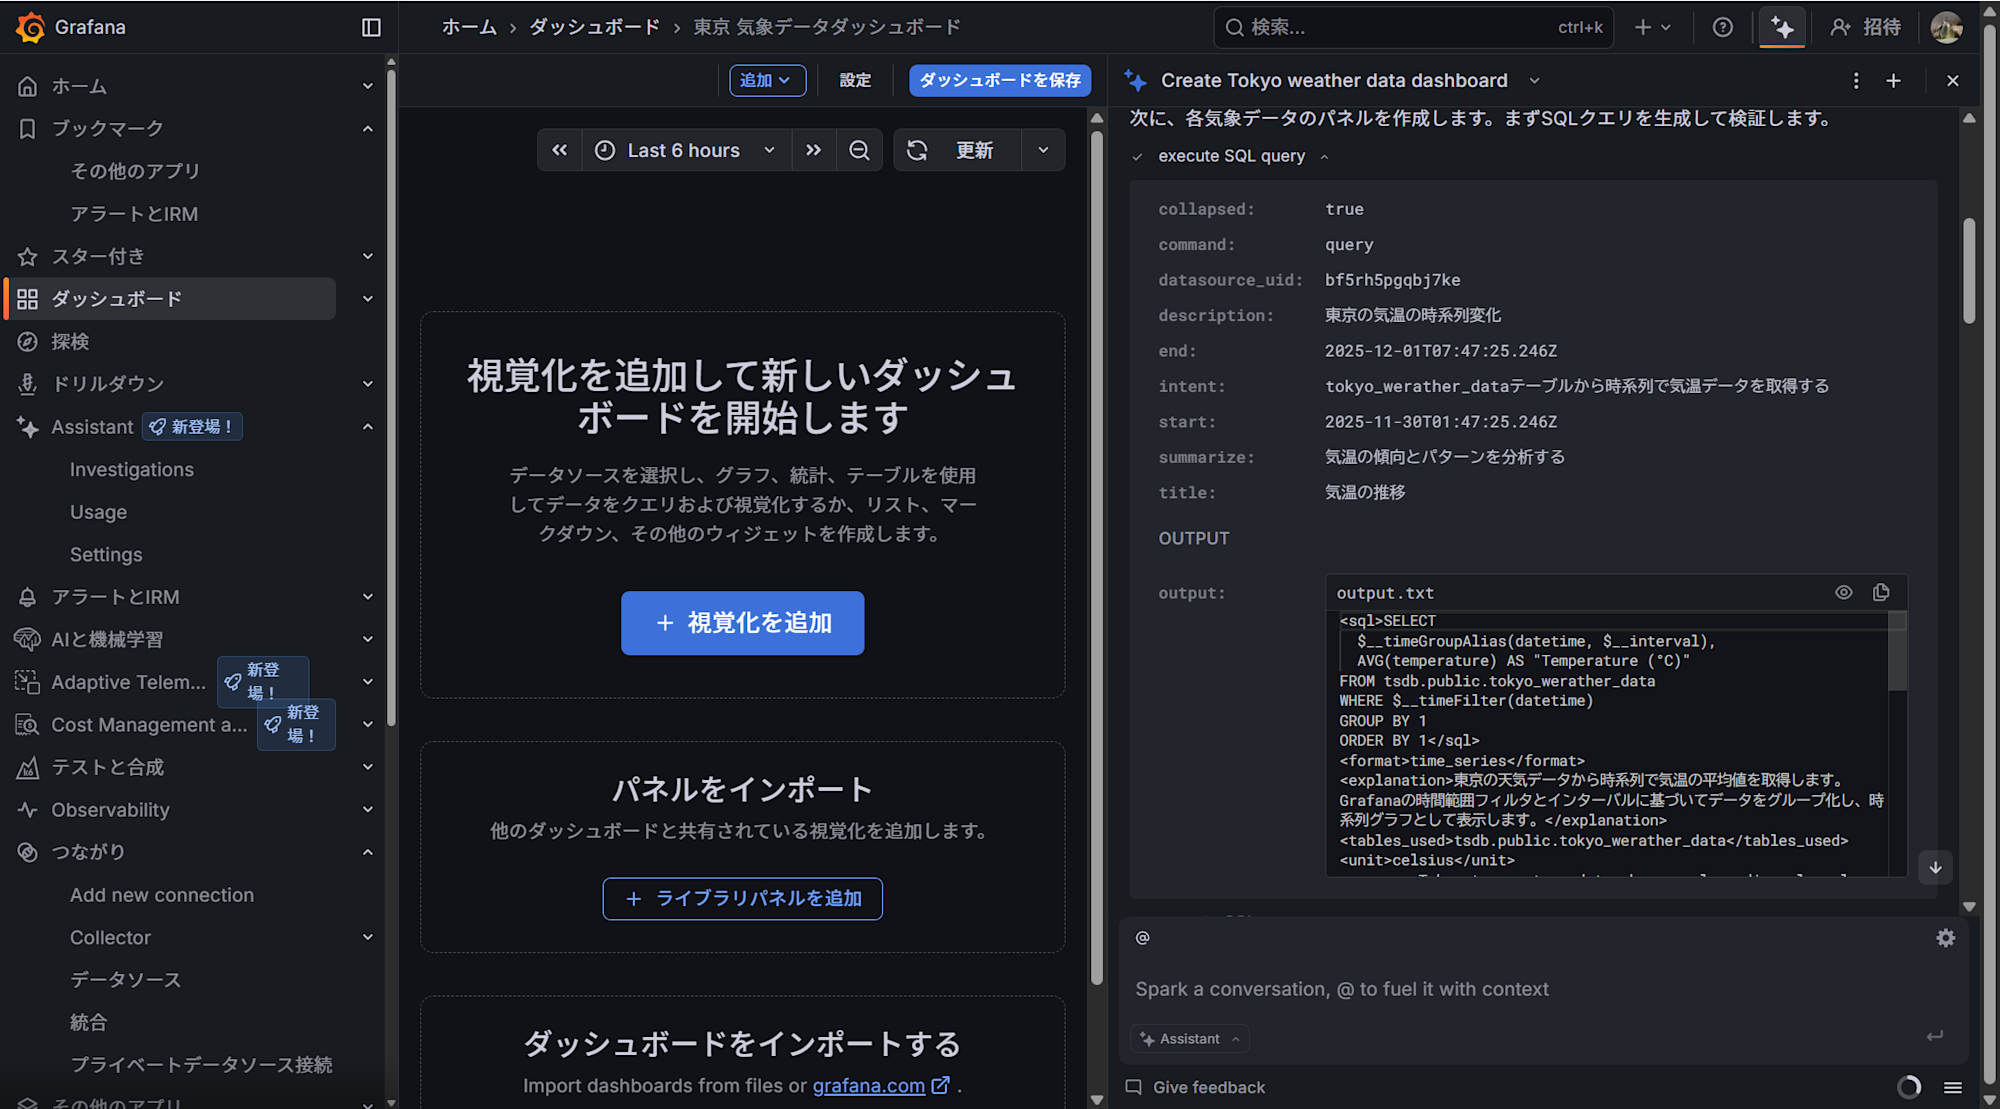Screen dimensions: 2000x1109
Task: Open the Assistant sparkle icon in top bar
Action: [x=1782, y=27]
